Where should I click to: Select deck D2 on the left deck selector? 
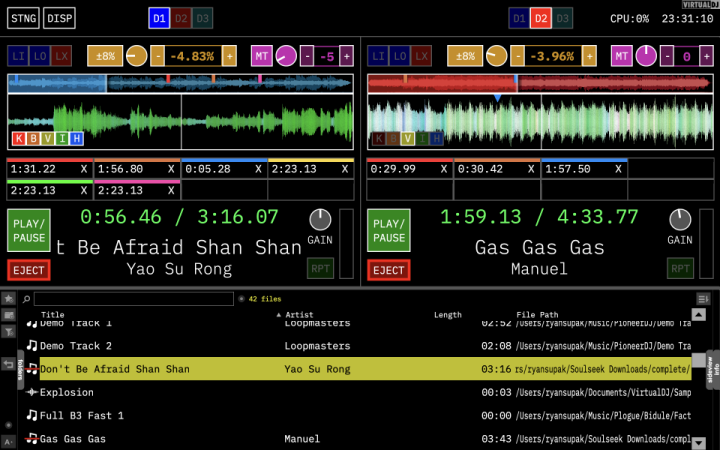click(x=181, y=18)
